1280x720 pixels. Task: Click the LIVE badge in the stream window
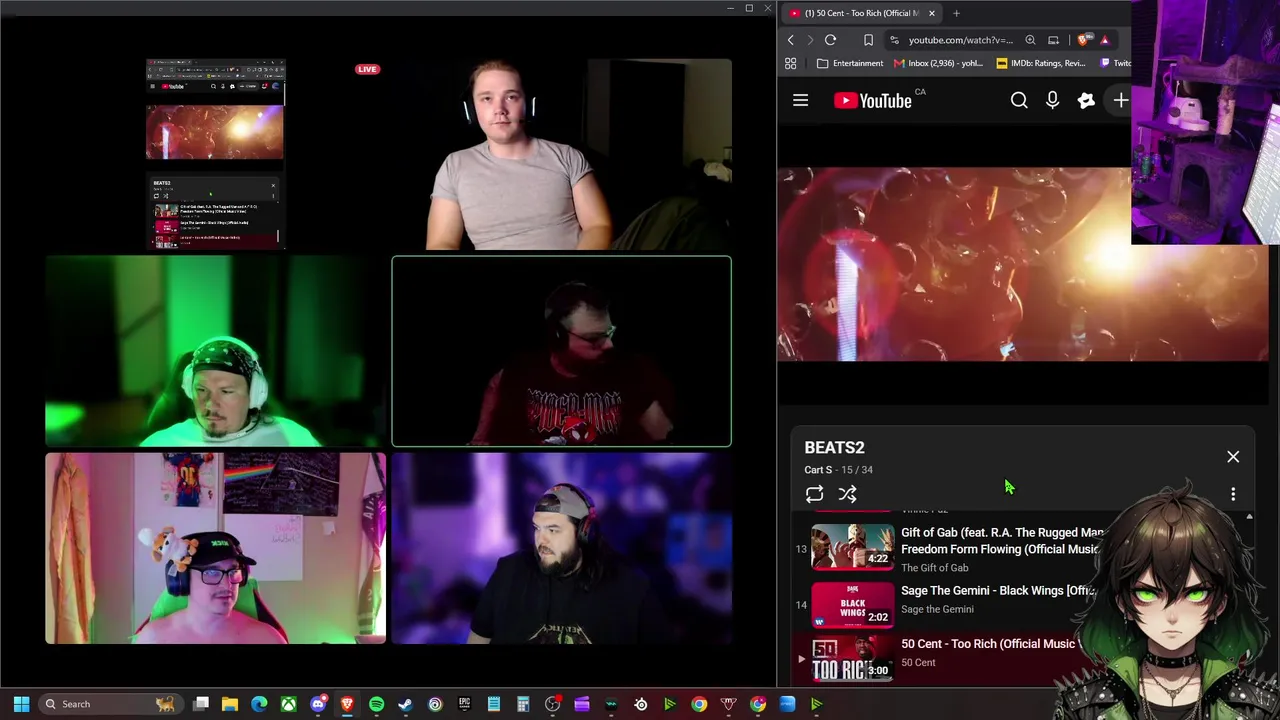click(367, 69)
